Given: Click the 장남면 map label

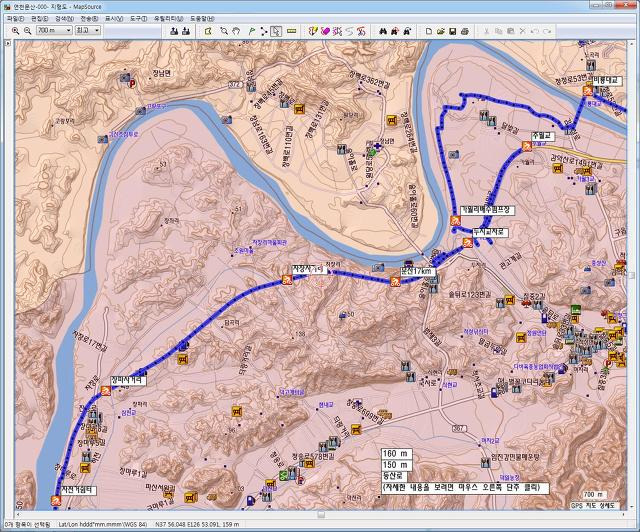Looking at the screenshot, I should click(x=162, y=73).
